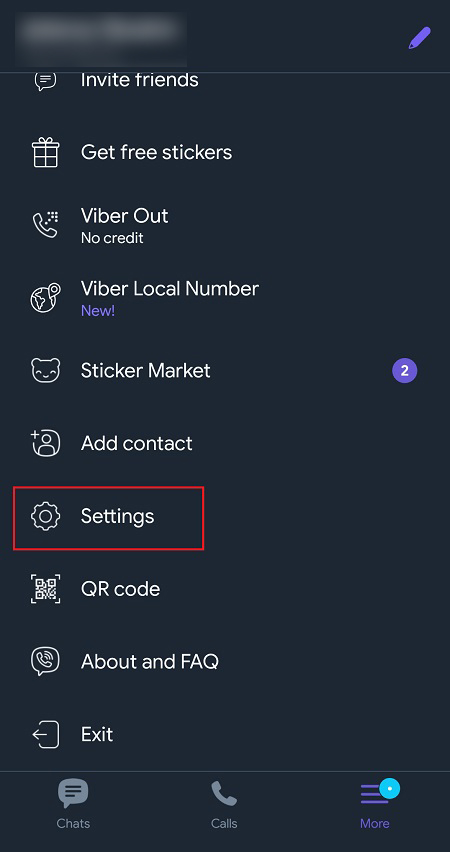
Task: Select the More tab
Action: [x=376, y=804]
